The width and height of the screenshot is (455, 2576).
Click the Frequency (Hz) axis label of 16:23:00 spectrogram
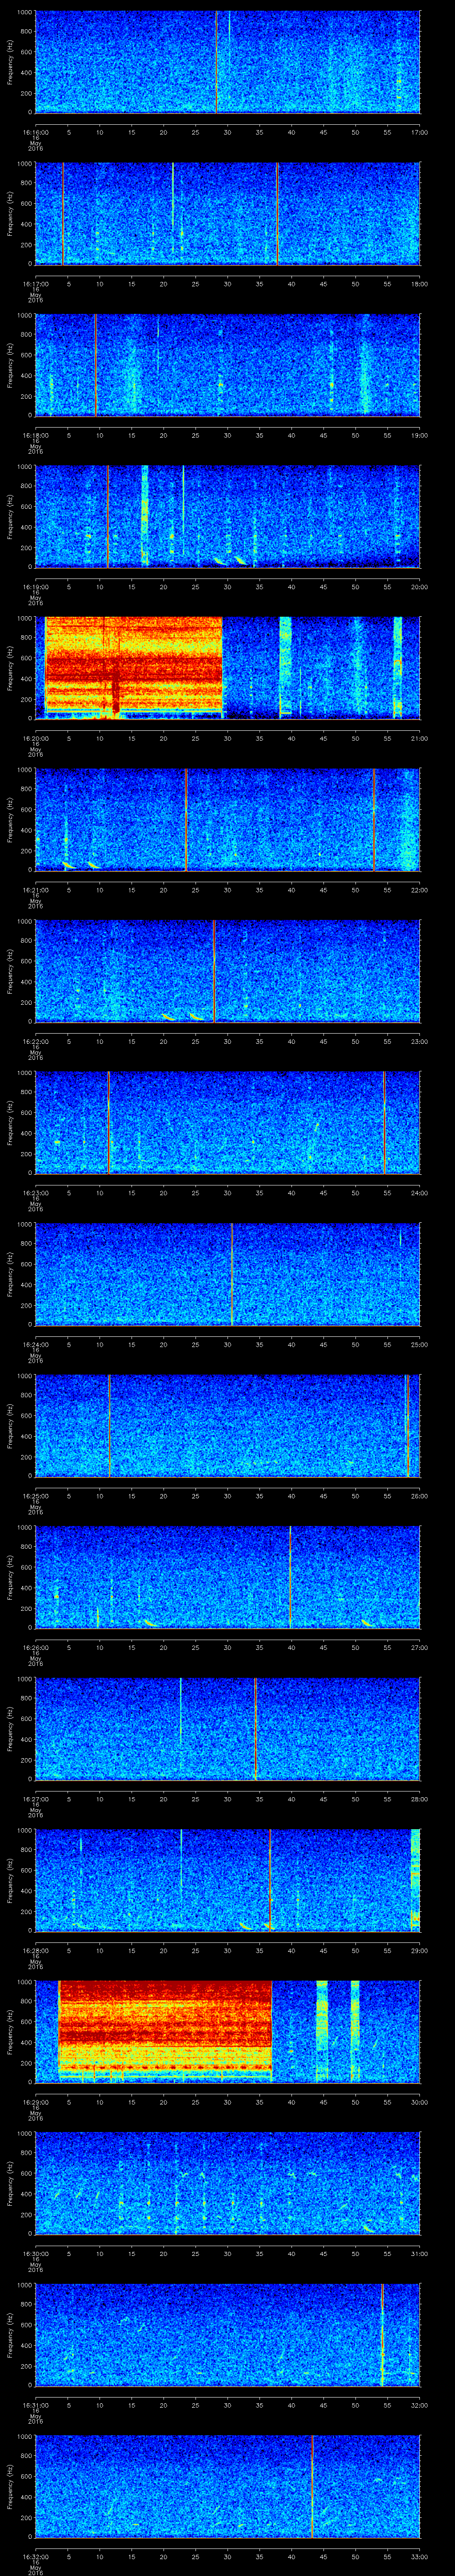(10, 1122)
